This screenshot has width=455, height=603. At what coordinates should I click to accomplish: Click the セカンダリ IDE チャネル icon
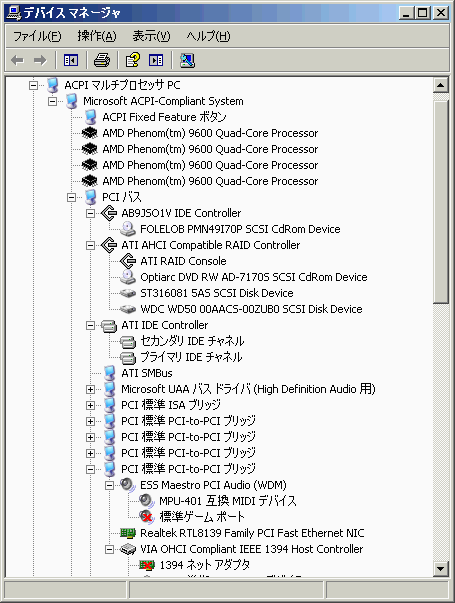click(x=128, y=342)
